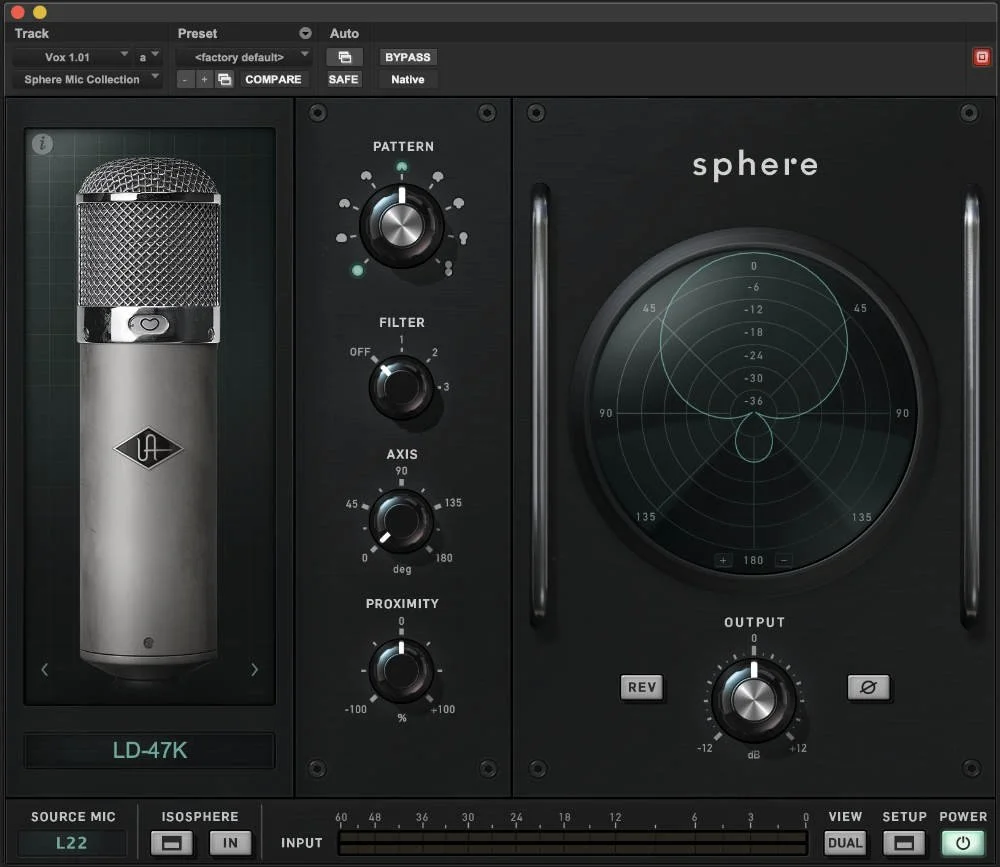Image resolution: width=1000 pixels, height=867 pixels.
Task: Open the Vox 1.01 track dropdown
Action: tap(85, 56)
